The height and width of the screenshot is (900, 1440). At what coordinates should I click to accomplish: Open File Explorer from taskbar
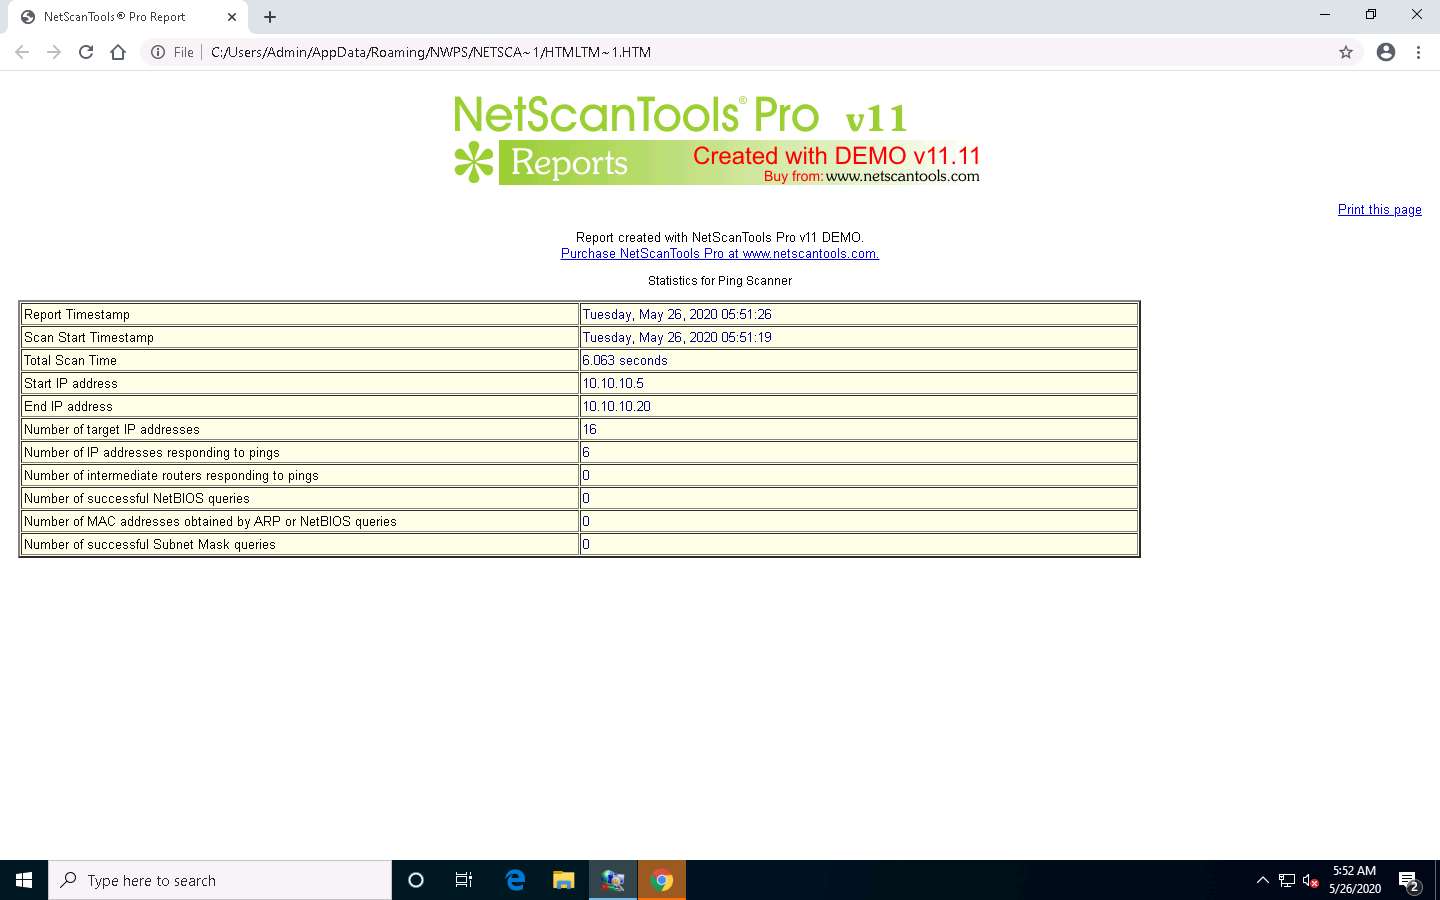tap(564, 880)
